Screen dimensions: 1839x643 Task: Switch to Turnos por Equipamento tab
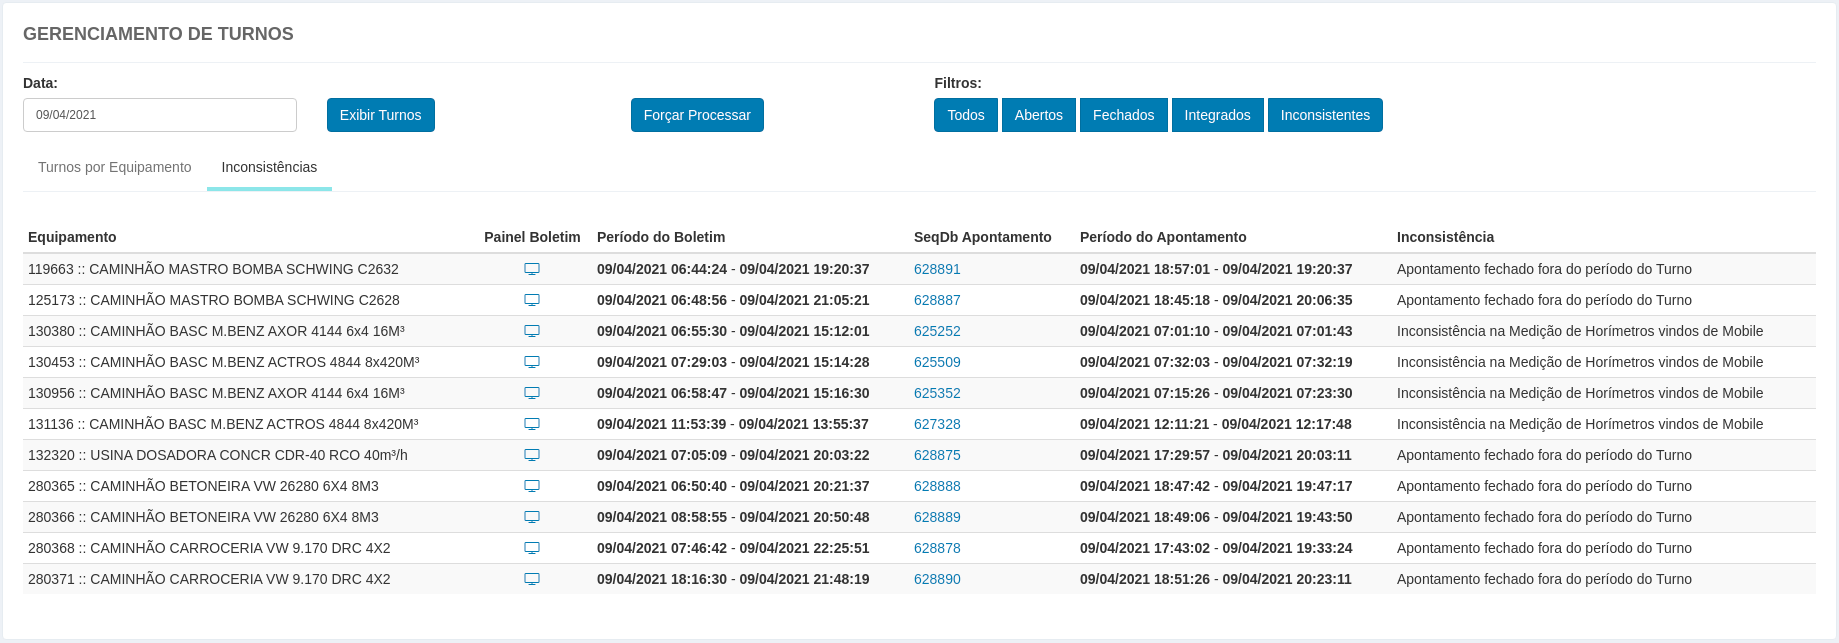114,167
